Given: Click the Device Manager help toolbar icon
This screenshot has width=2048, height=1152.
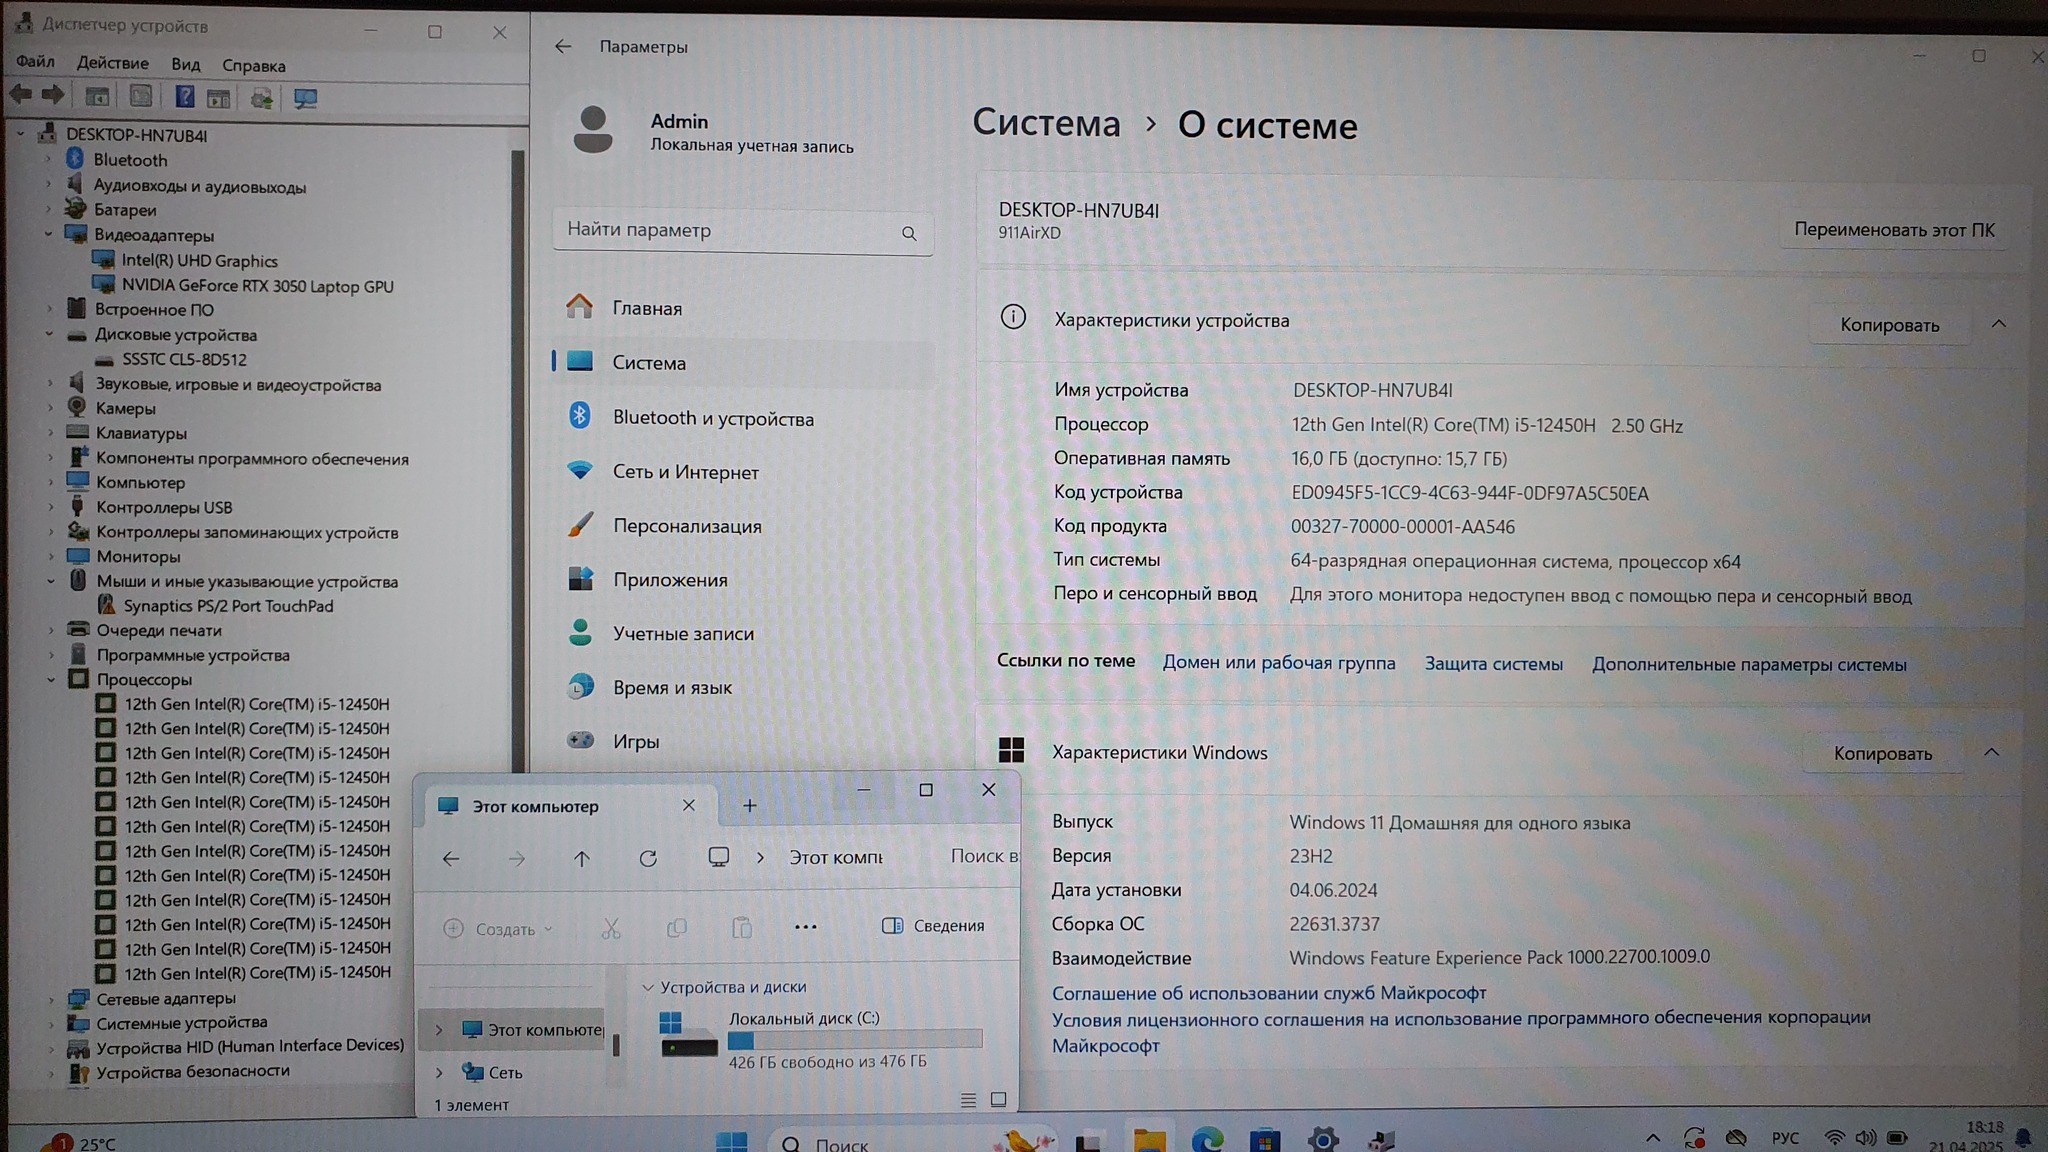Looking at the screenshot, I should 185,97.
